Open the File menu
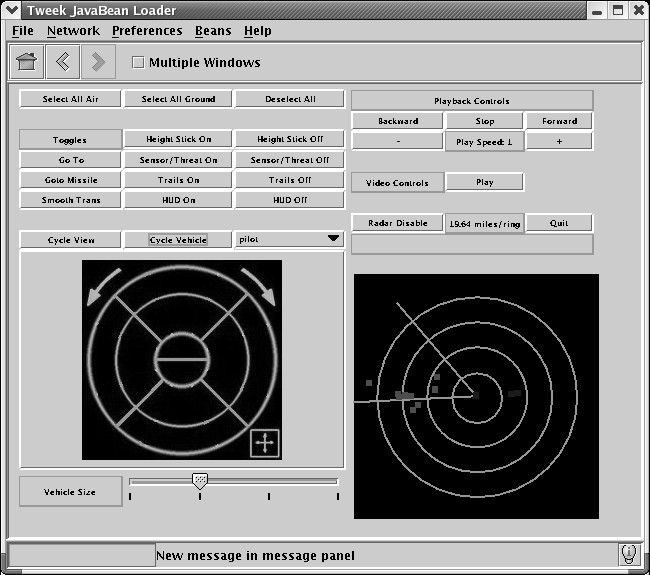The image size is (650, 575). coord(23,31)
